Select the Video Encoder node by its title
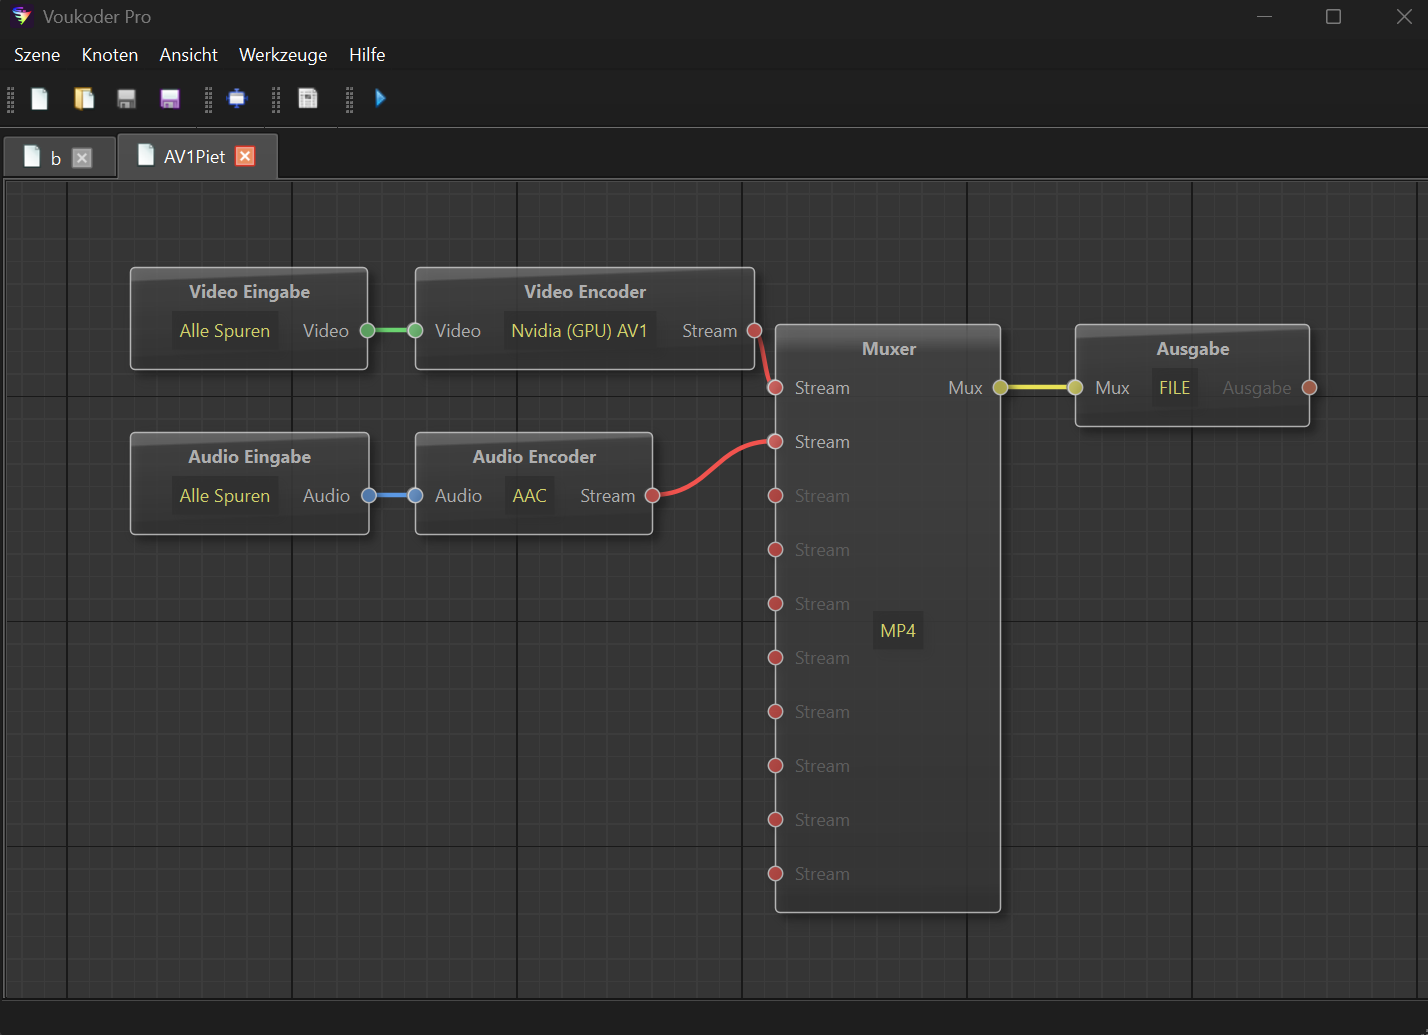1428x1035 pixels. point(585,292)
